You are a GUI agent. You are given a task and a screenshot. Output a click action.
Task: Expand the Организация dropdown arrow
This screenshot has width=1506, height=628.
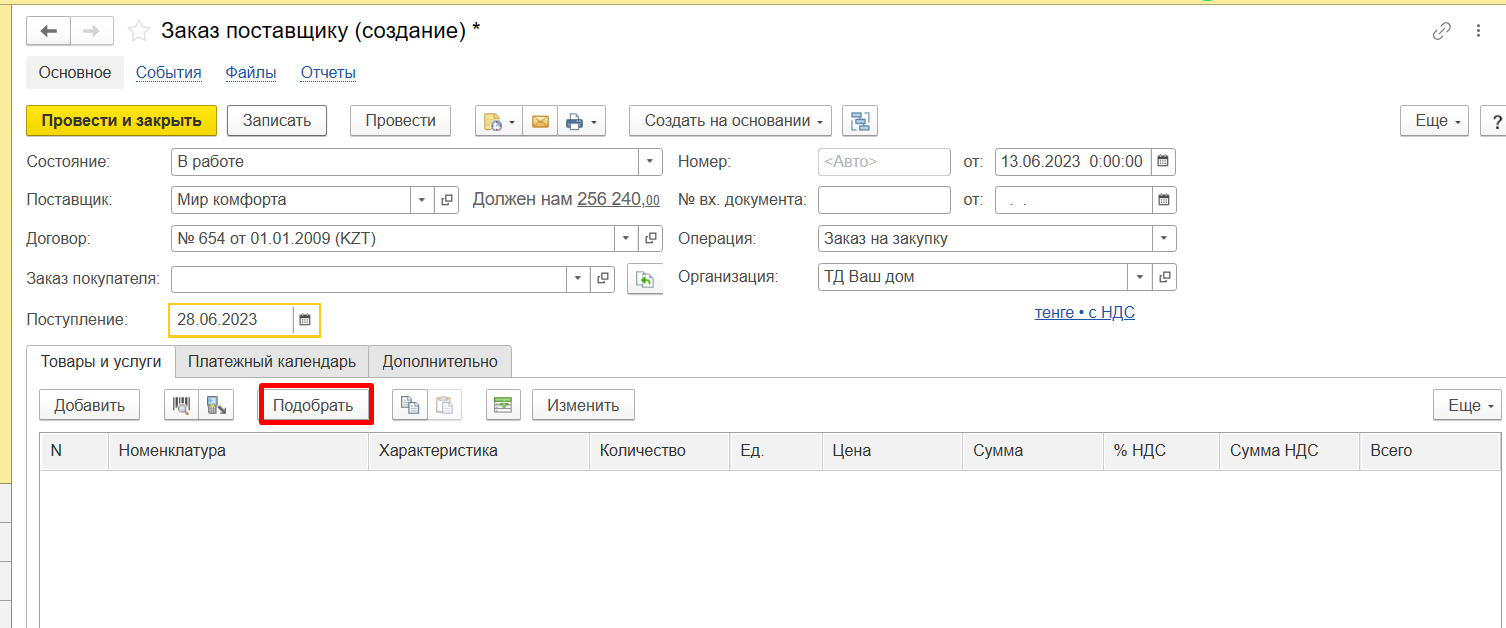pyautogui.click(x=1140, y=277)
